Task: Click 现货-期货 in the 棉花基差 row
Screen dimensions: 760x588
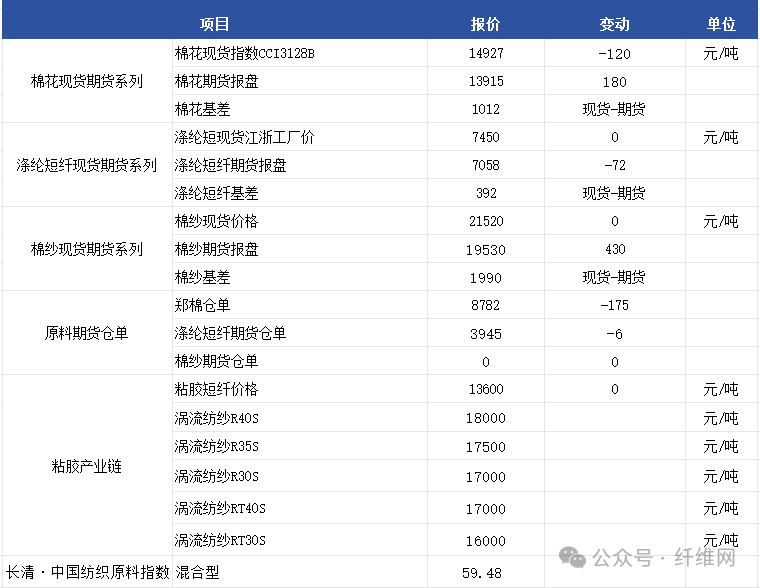Action: pyautogui.click(x=614, y=109)
